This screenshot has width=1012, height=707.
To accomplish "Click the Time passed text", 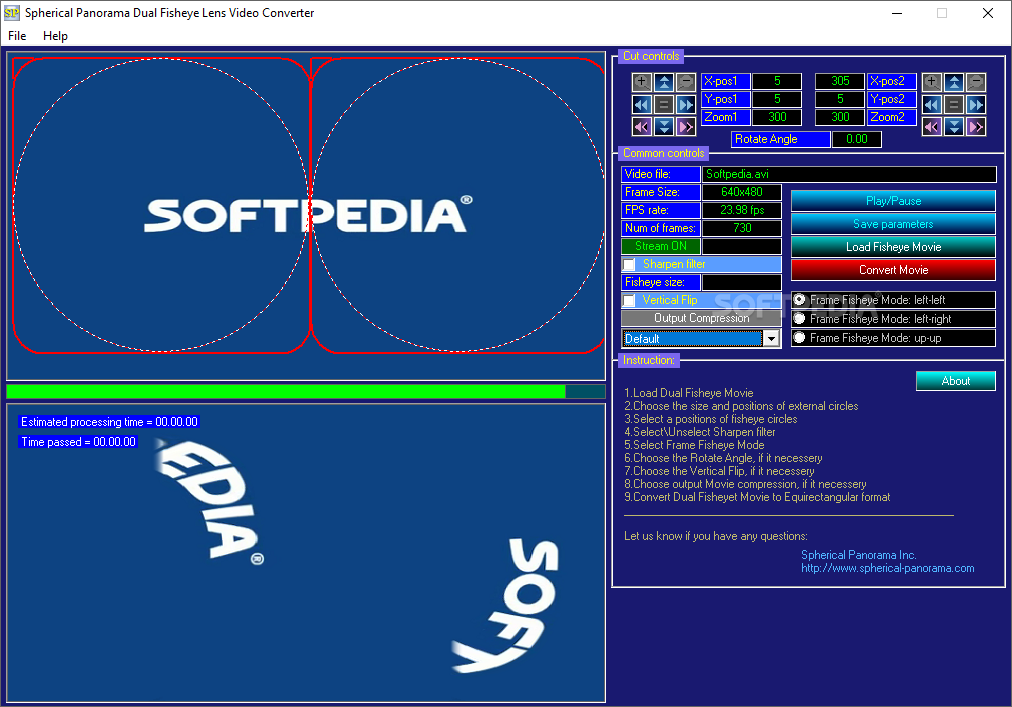I will [x=78, y=442].
